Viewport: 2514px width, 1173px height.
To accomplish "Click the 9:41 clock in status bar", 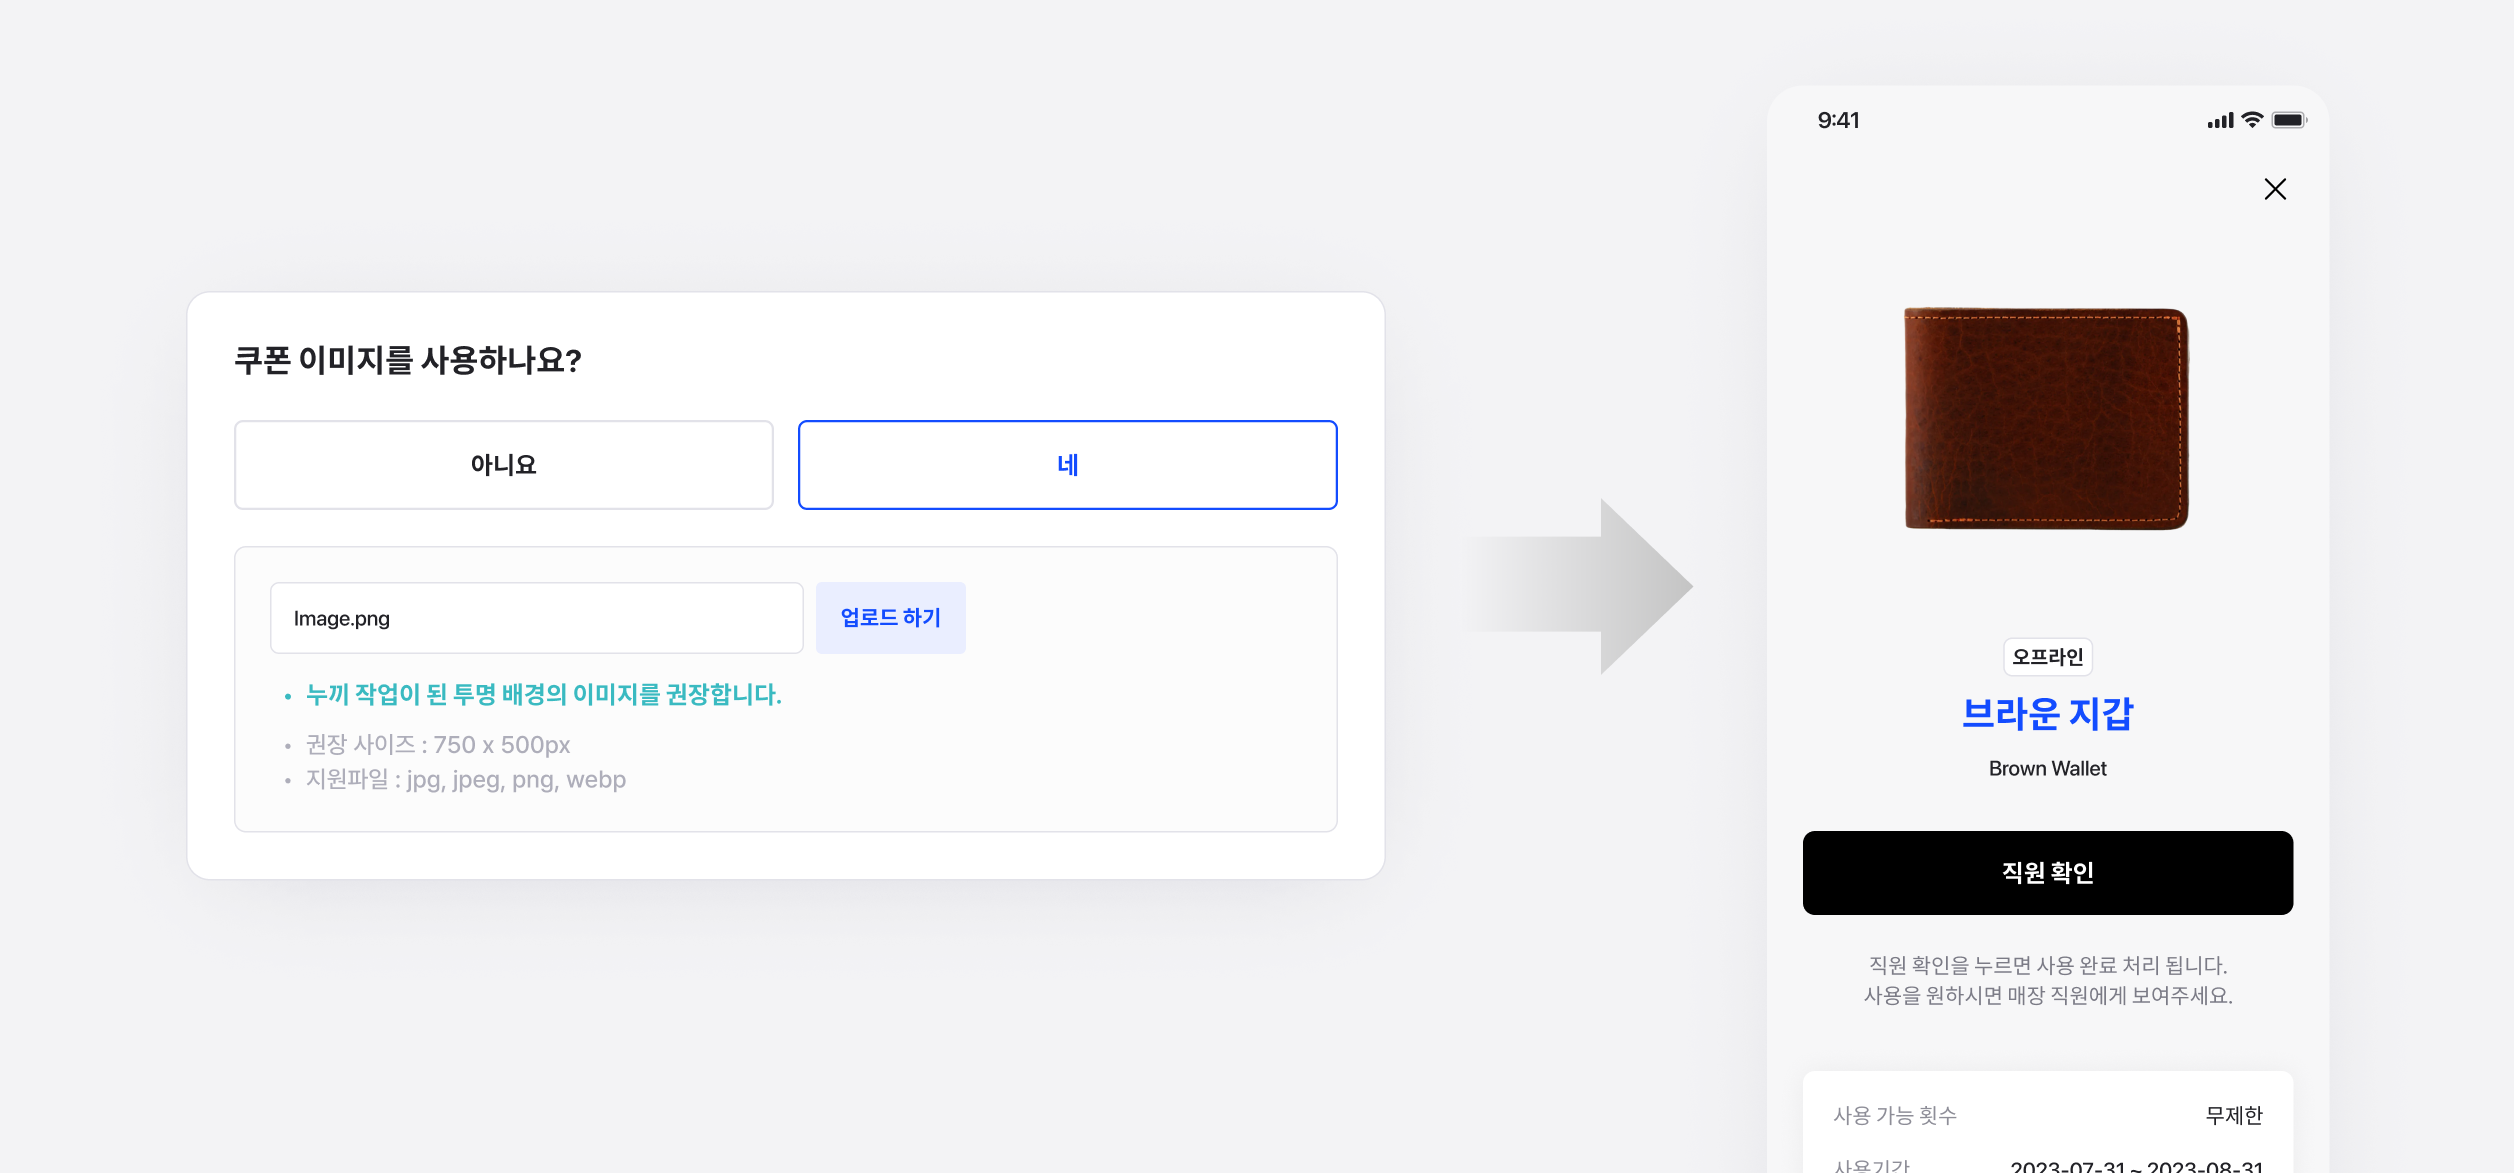I will point(1838,120).
